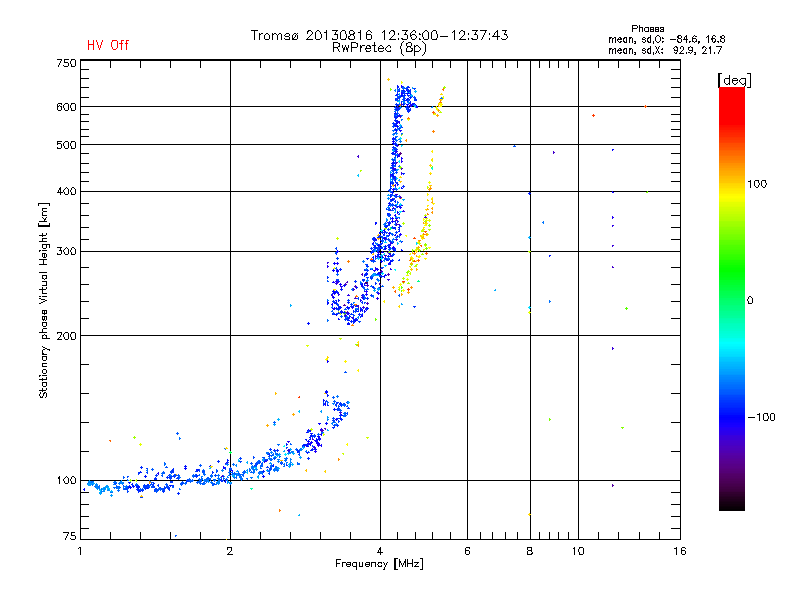Image resolution: width=800 pixels, height=600 pixels.
Task: Click the "Frequency [MHz]" x-axis label
Action: click(x=379, y=564)
